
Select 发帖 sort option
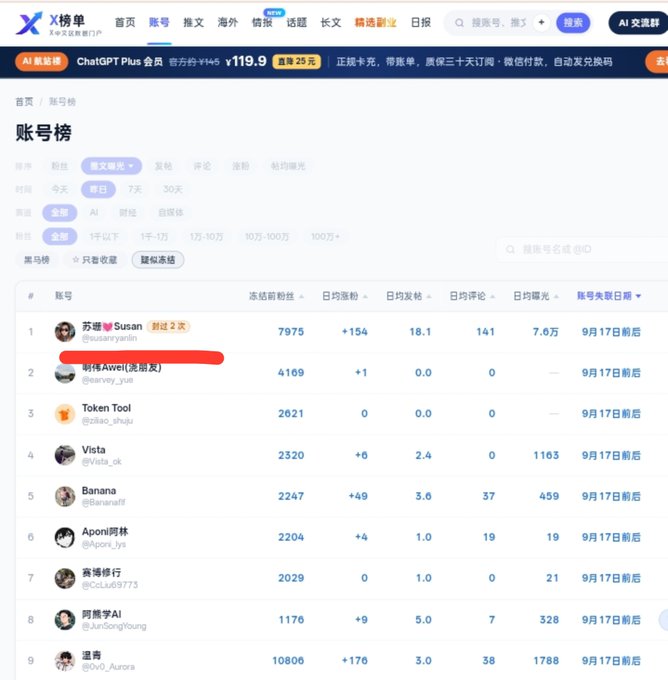point(164,166)
